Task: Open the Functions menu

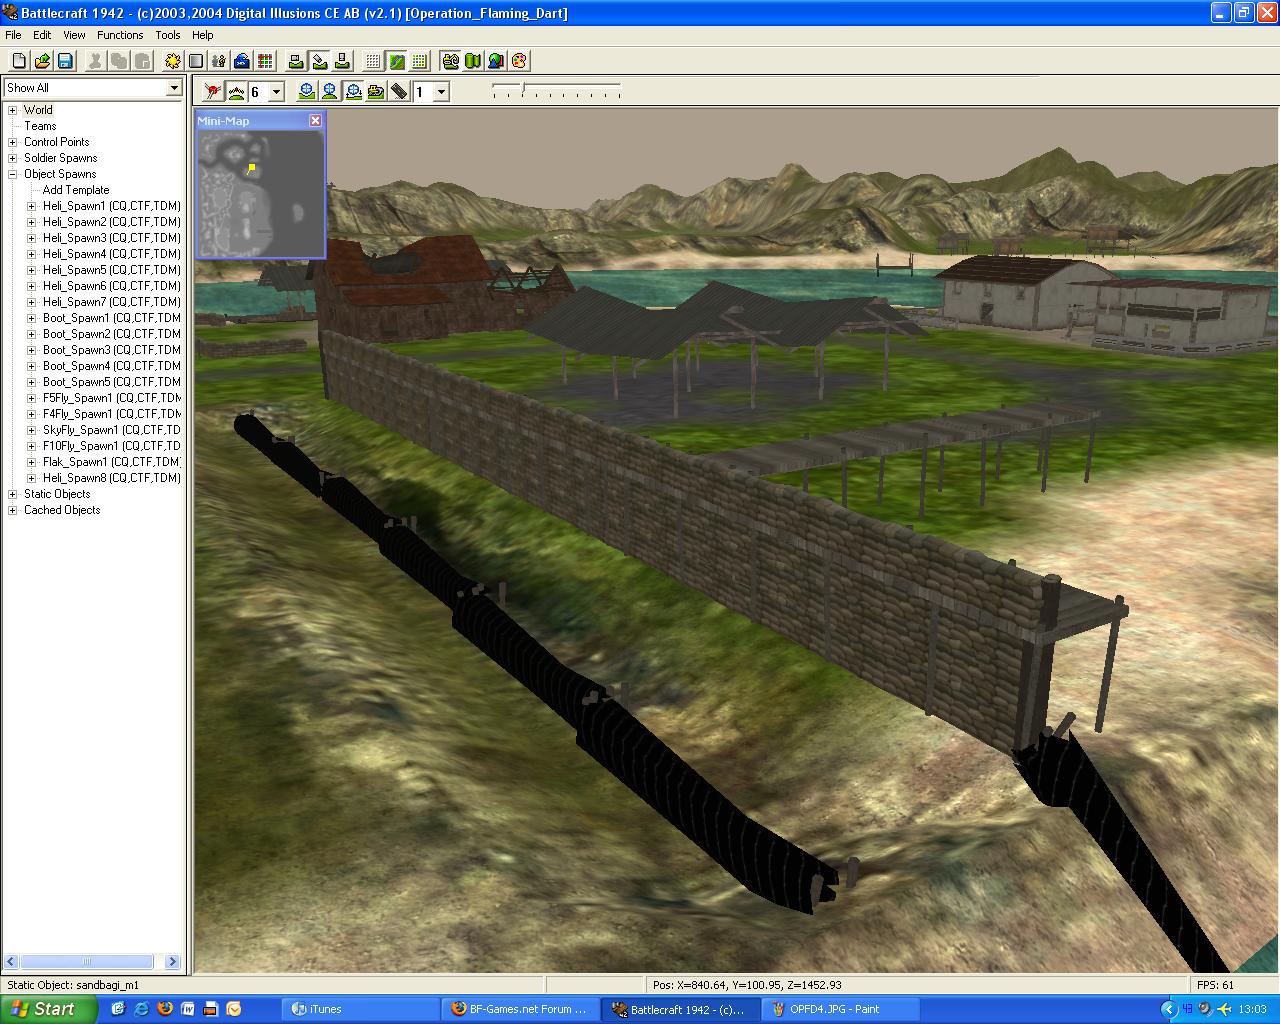Action: pyautogui.click(x=120, y=35)
